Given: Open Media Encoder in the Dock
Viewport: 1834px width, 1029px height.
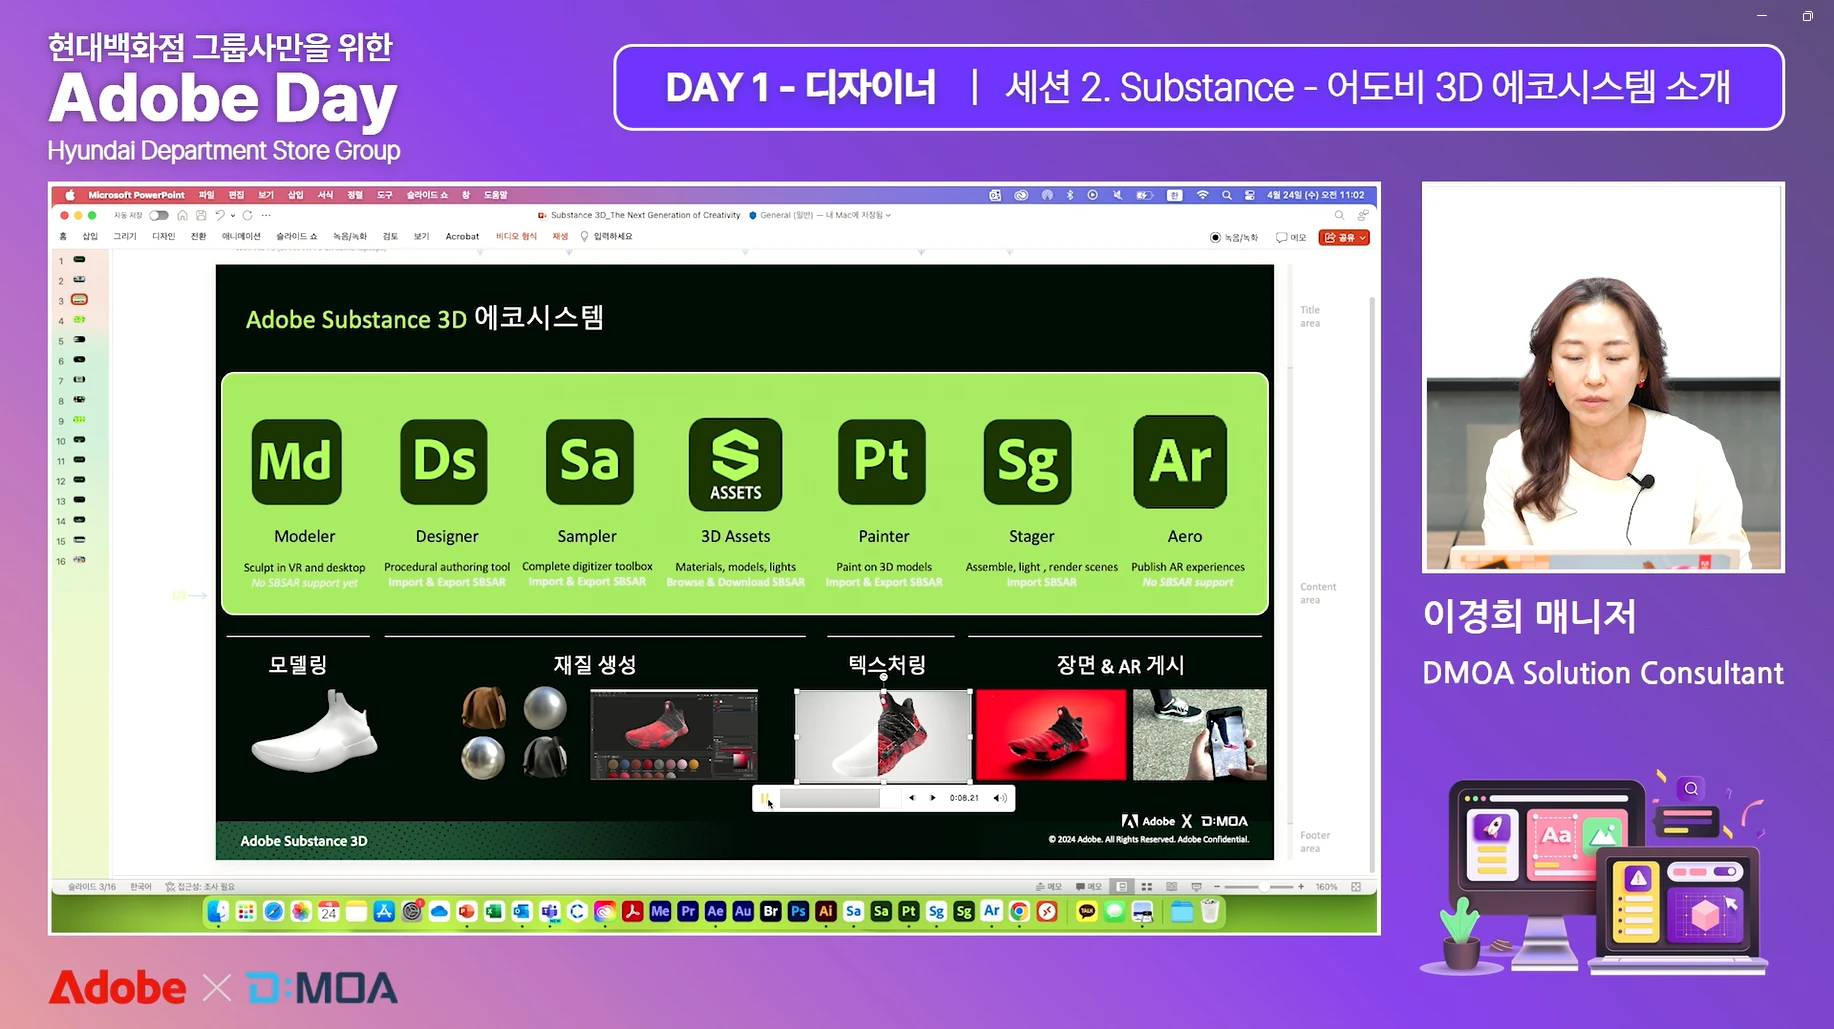Looking at the screenshot, I should tap(660, 911).
